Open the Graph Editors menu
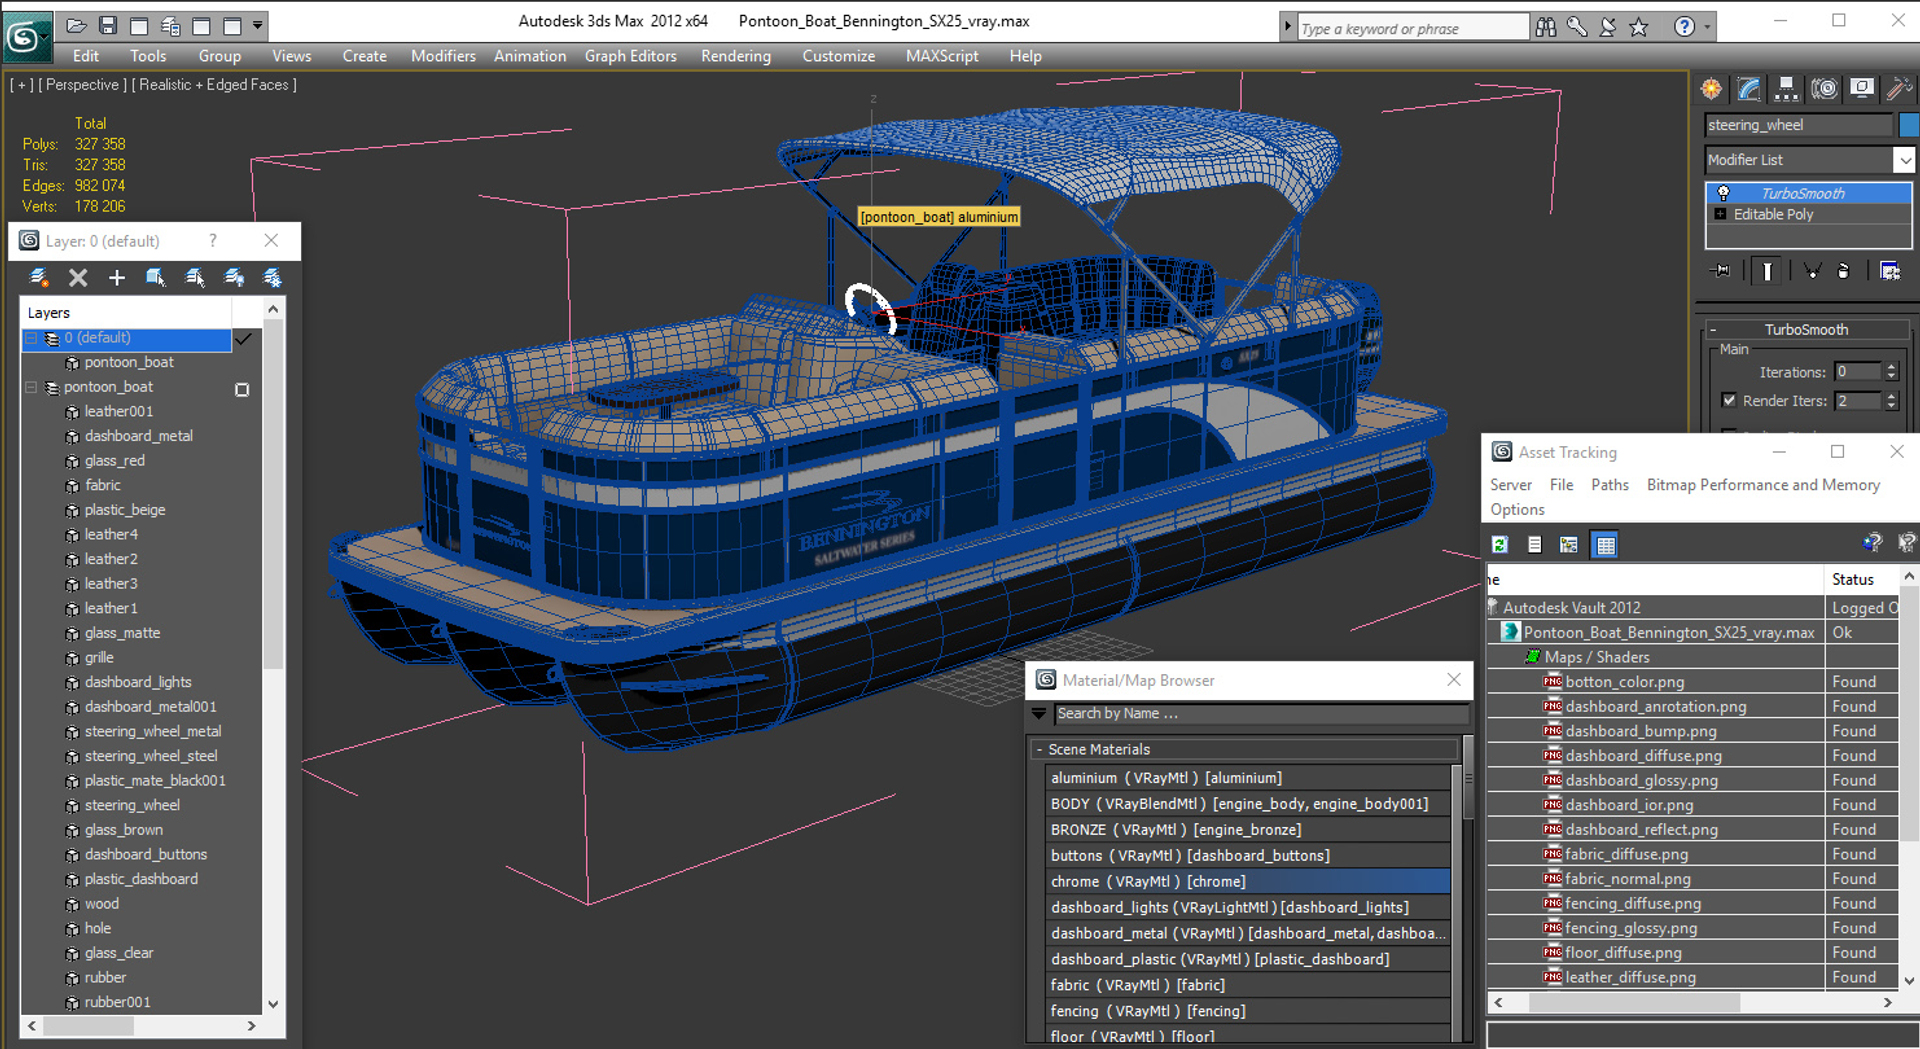The image size is (1920, 1049). coord(631,56)
